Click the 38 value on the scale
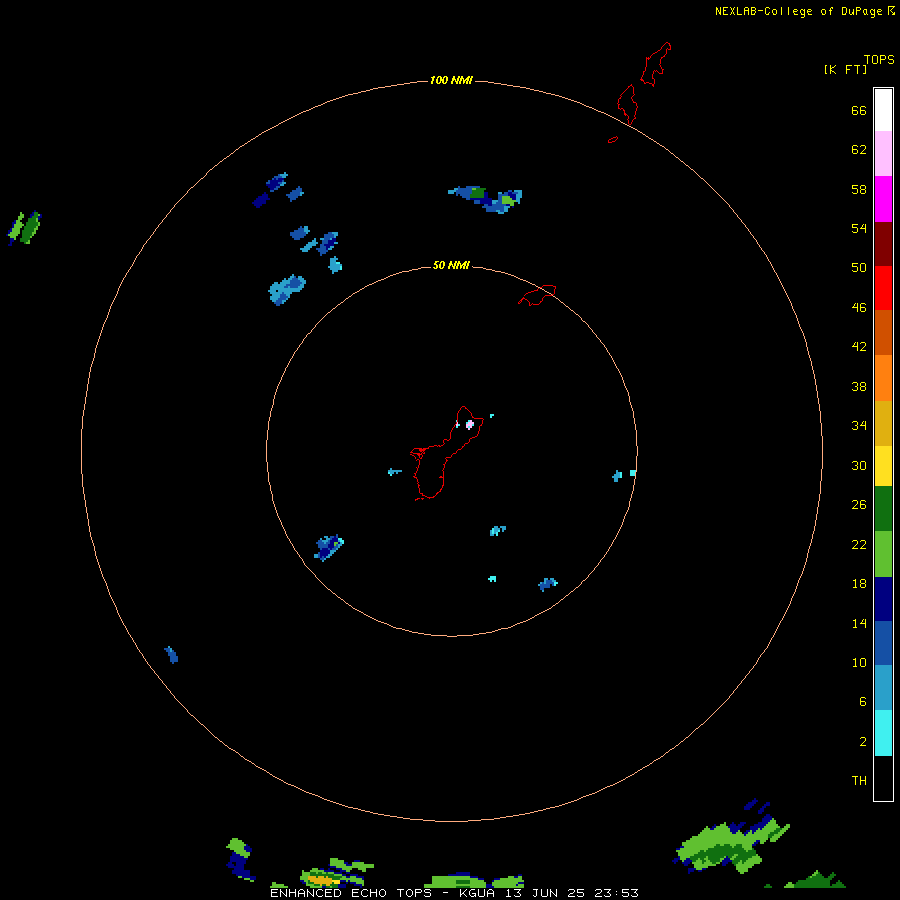 coord(859,387)
